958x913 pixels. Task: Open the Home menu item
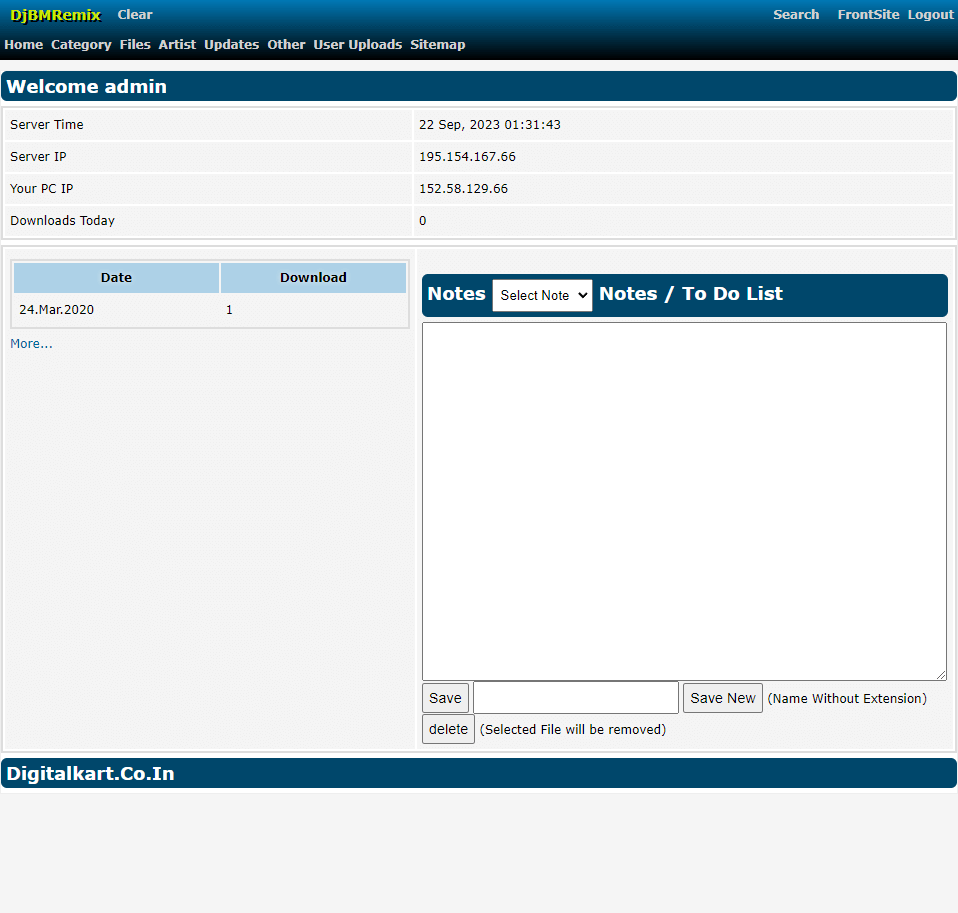(23, 45)
